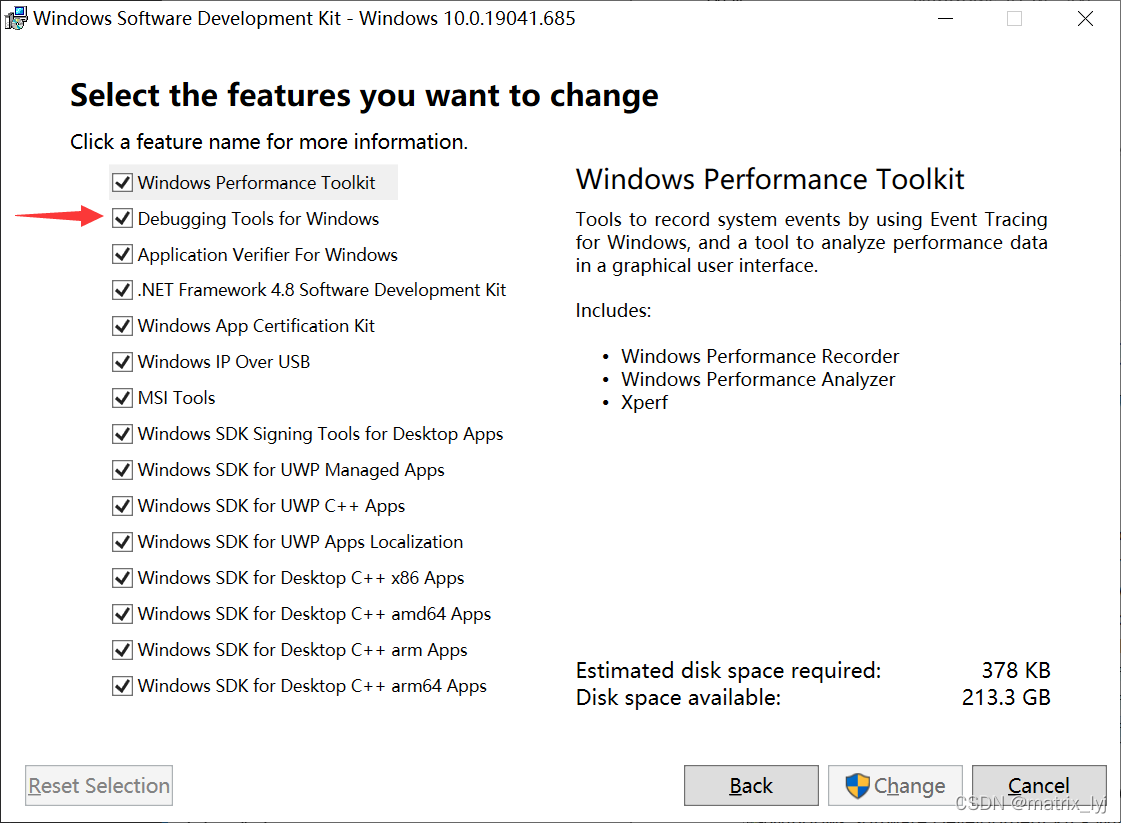Uncheck the SDK for Desktop C++ arm Apps checkbox
Screen dimensions: 1121x823
[122, 649]
